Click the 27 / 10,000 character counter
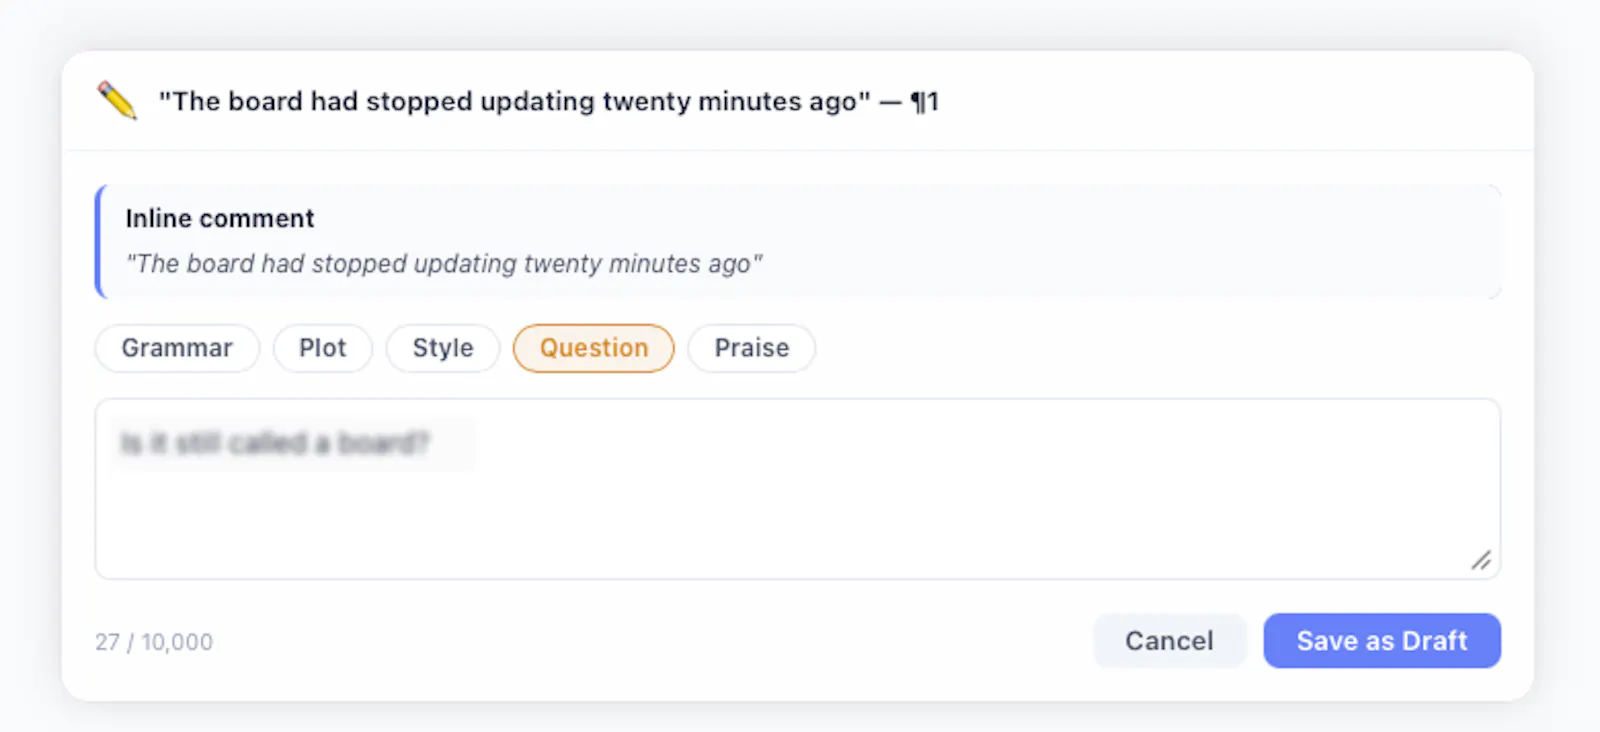Screen dimensions: 1600x732 pos(154,642)
